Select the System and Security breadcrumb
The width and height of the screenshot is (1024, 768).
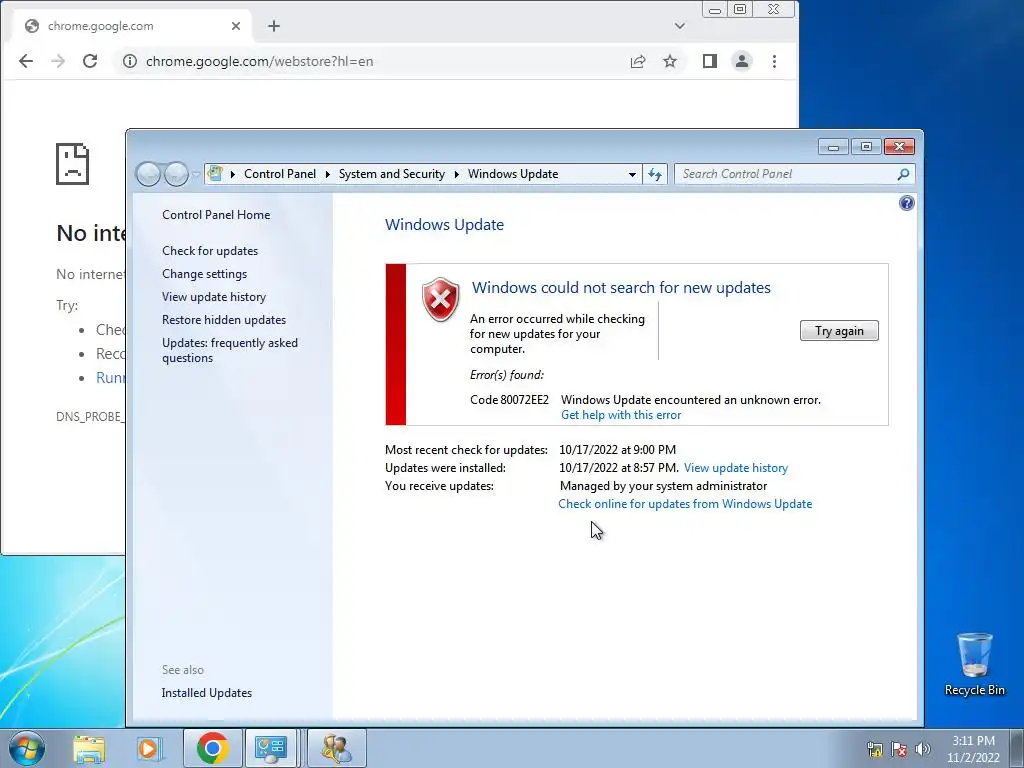(392, 174)
